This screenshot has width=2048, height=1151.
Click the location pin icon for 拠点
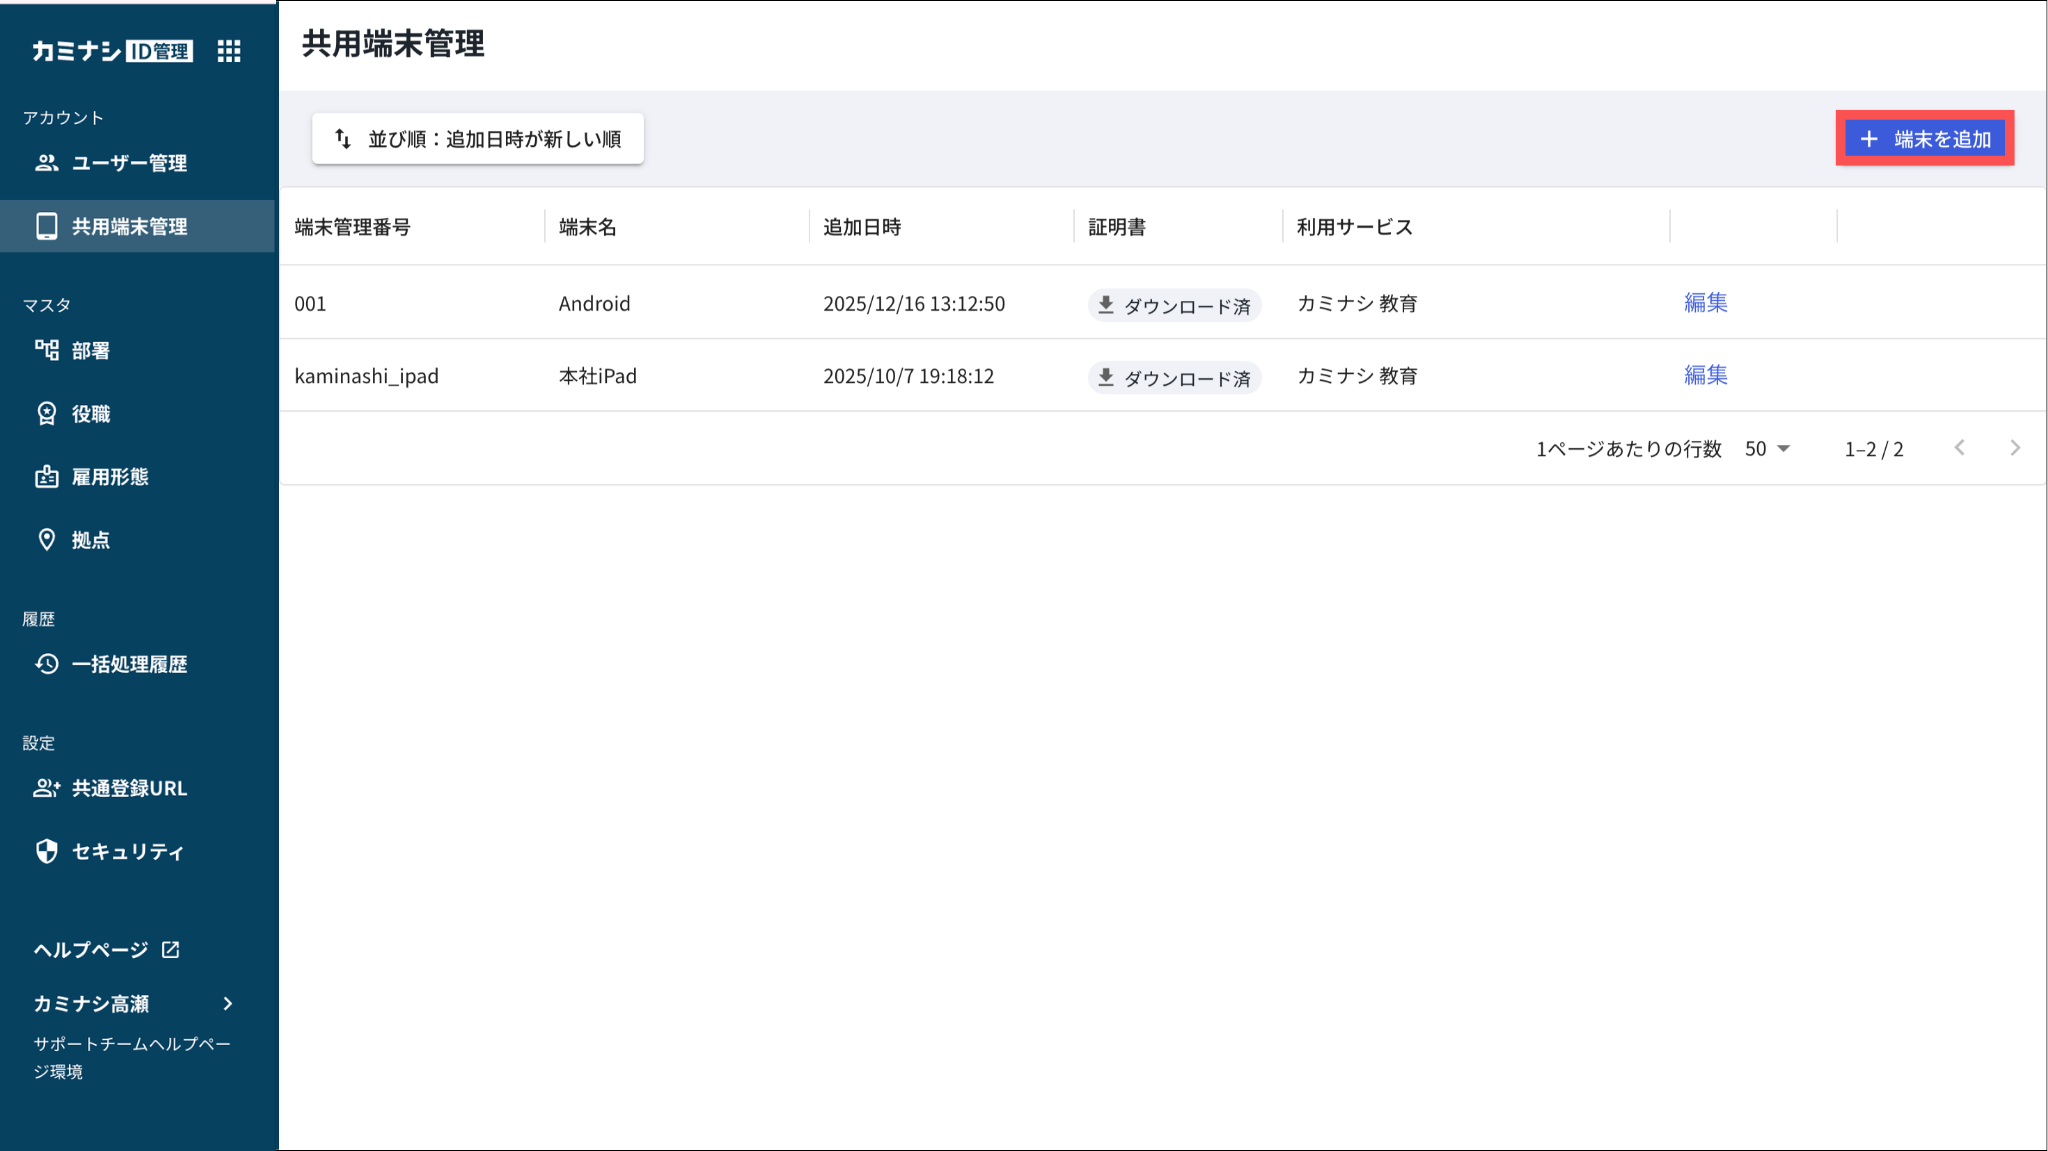click(46, 540)
